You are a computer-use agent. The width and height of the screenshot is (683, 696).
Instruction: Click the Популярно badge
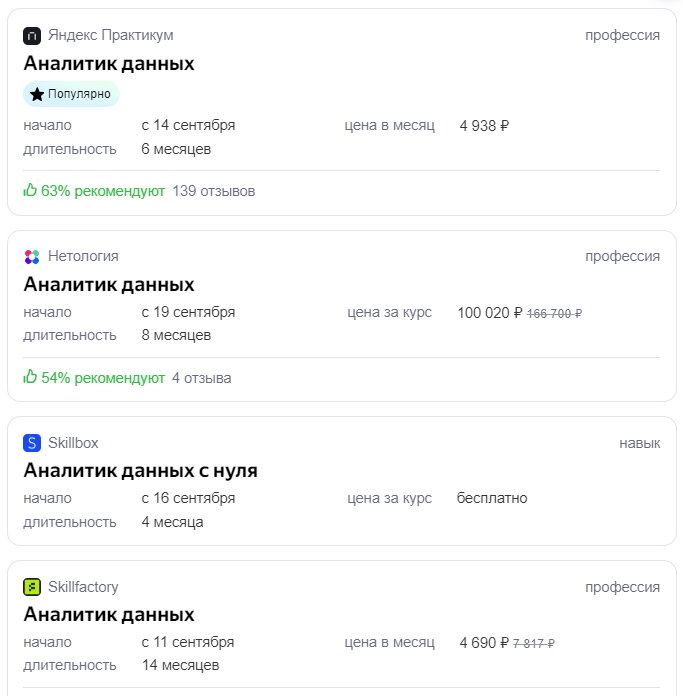pos(71,95)
